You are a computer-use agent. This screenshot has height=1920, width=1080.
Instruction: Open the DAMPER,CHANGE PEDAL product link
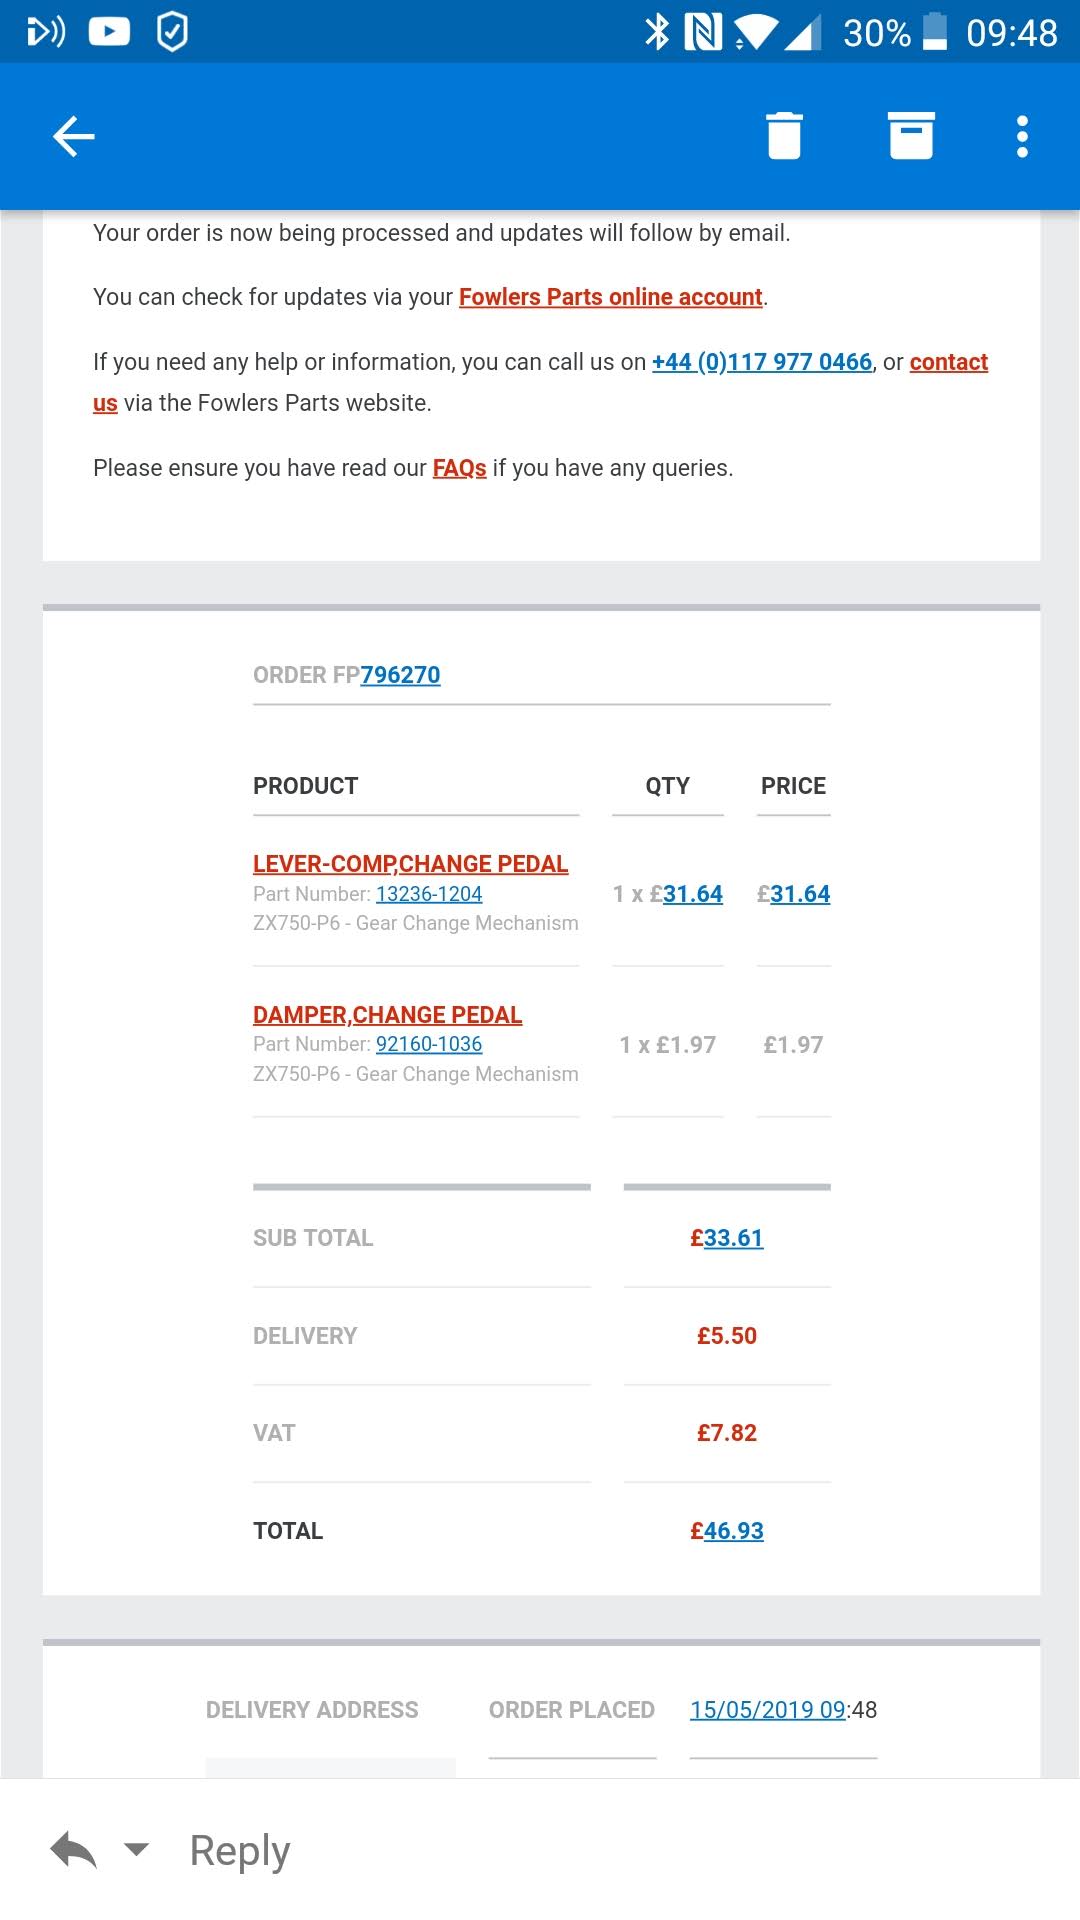point(387,1015)
